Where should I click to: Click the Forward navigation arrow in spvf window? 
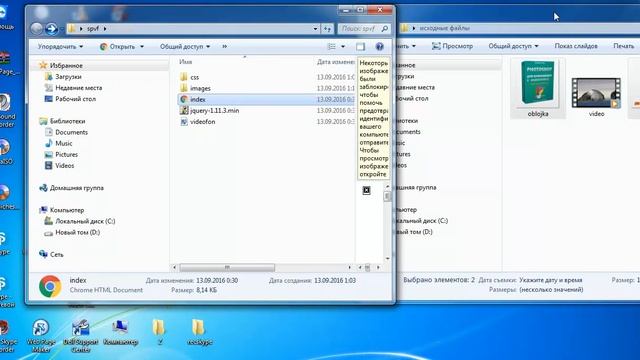point(51,29)
